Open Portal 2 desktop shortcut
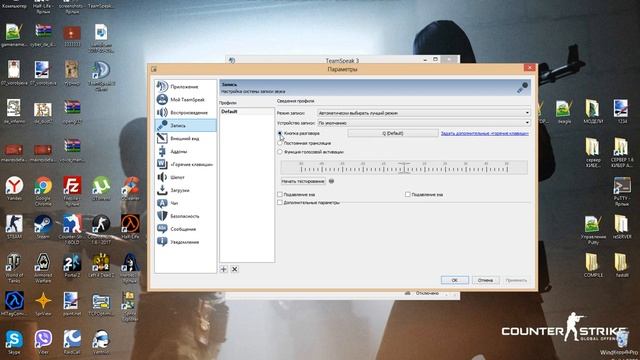This screenshot has width=640, height=360. (72, 265)
